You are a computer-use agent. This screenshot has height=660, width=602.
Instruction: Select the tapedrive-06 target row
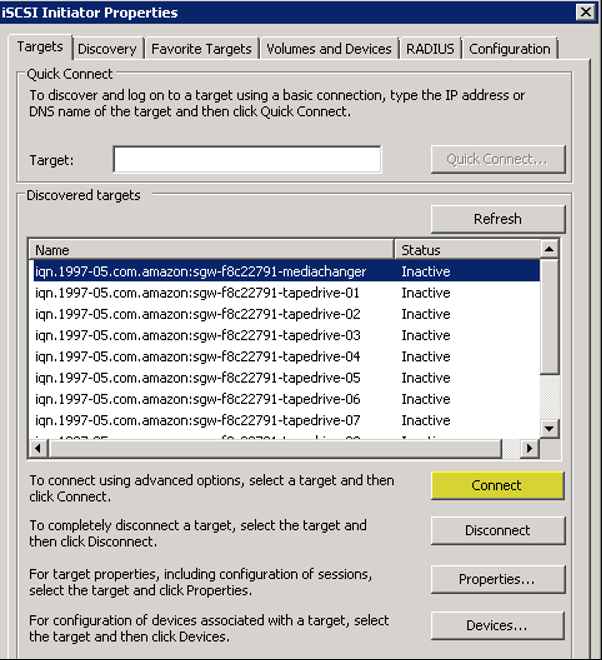click(287, 399)
